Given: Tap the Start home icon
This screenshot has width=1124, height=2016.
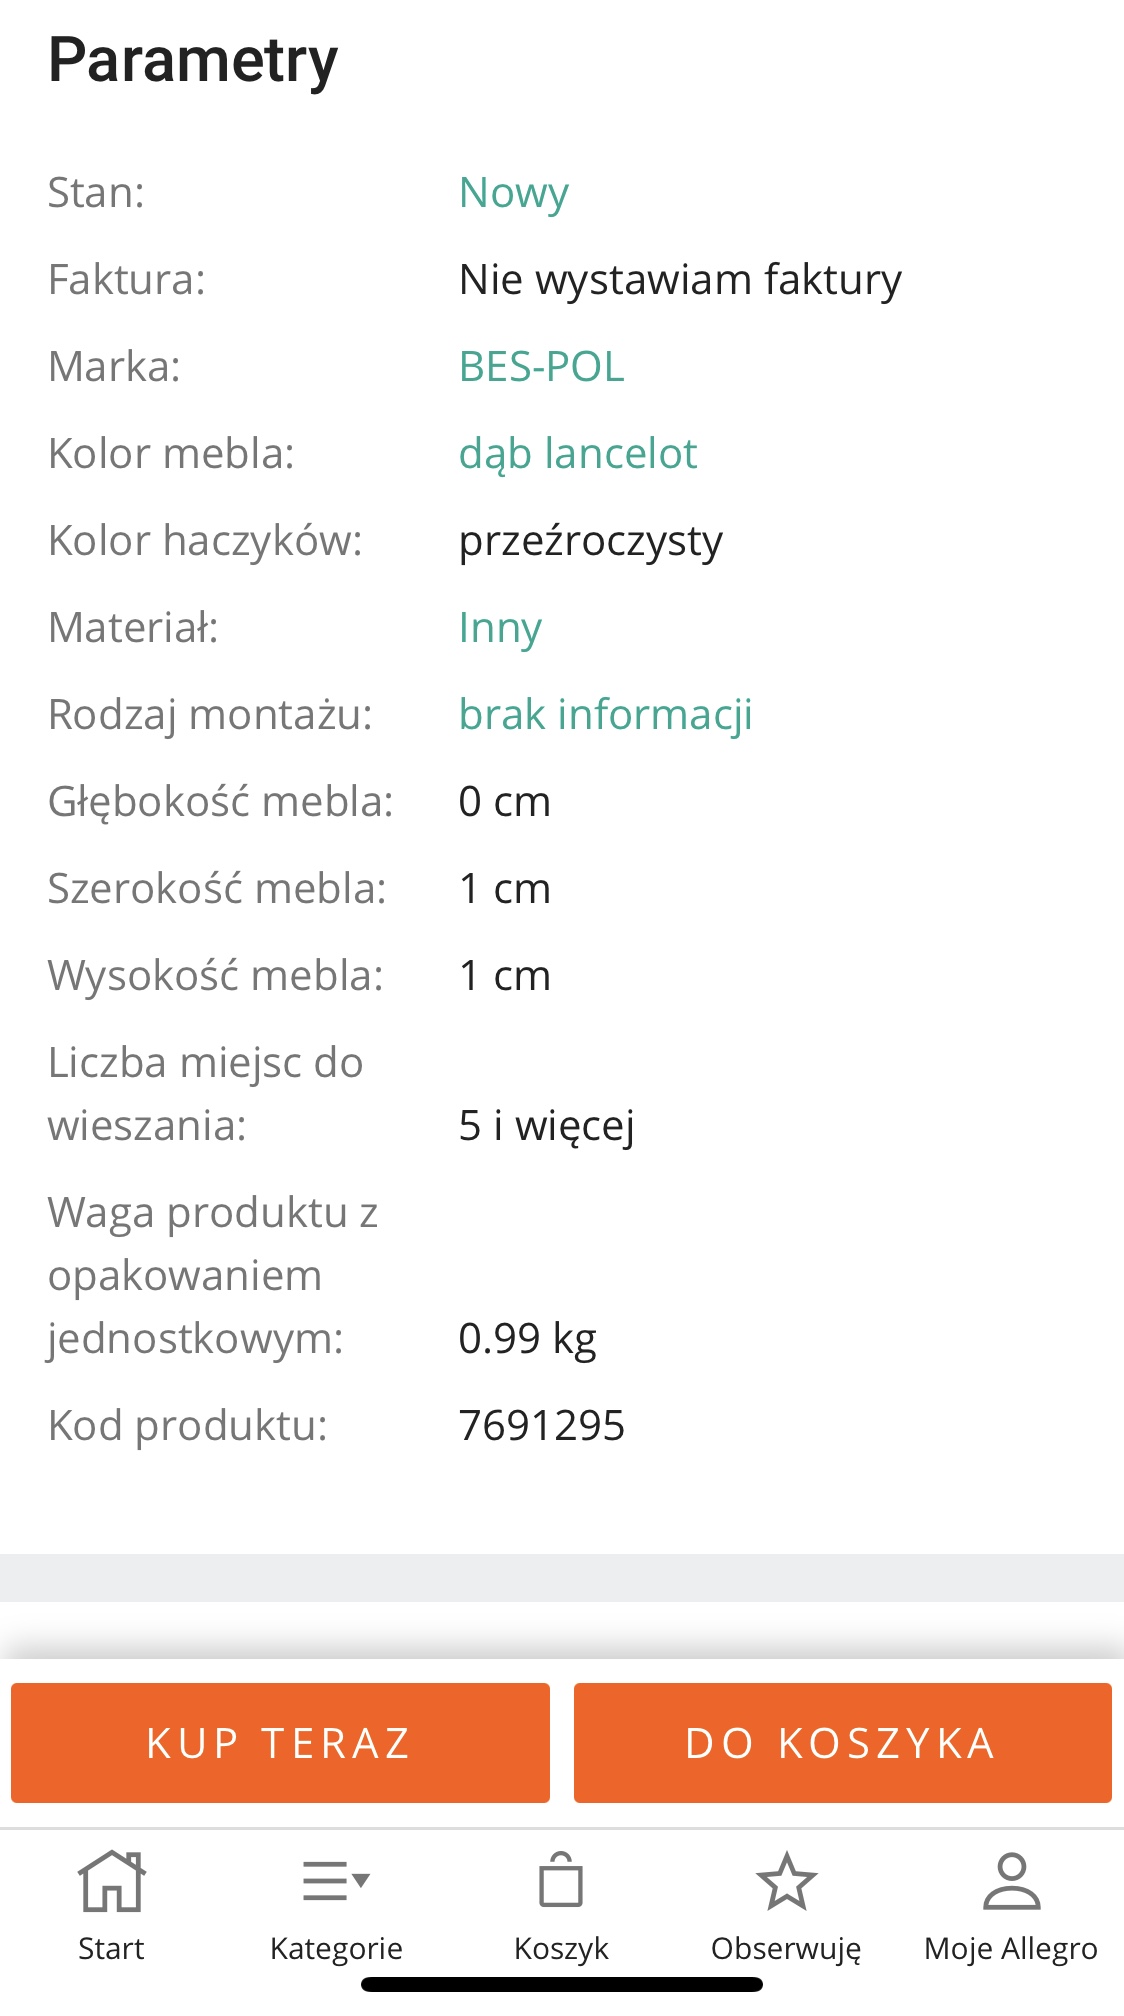Looking at the screenshot, I should (111, 1881).
